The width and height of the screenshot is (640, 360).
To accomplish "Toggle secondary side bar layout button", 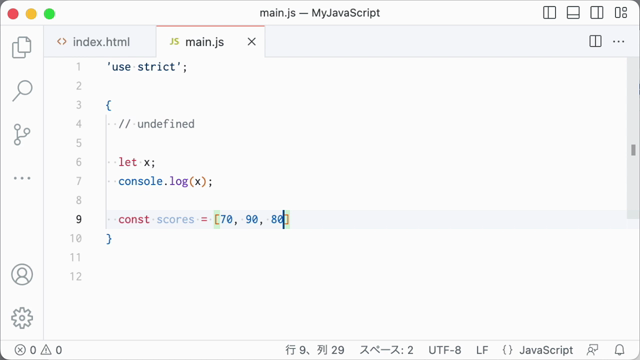I will click(597, 13).
